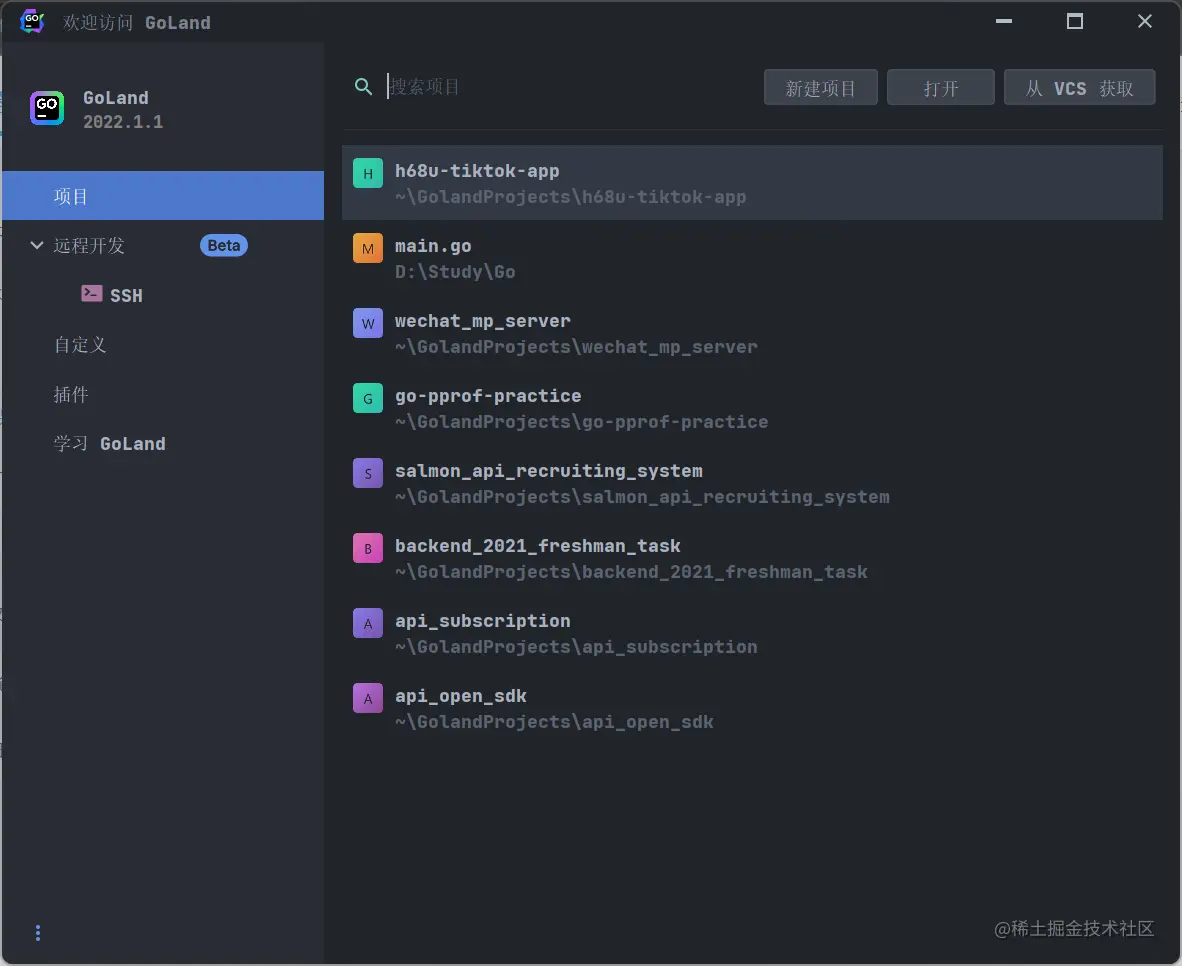1182x966 pixels.
Task: Click the orange M icon of main.go
Action: (x=368, y=248)
